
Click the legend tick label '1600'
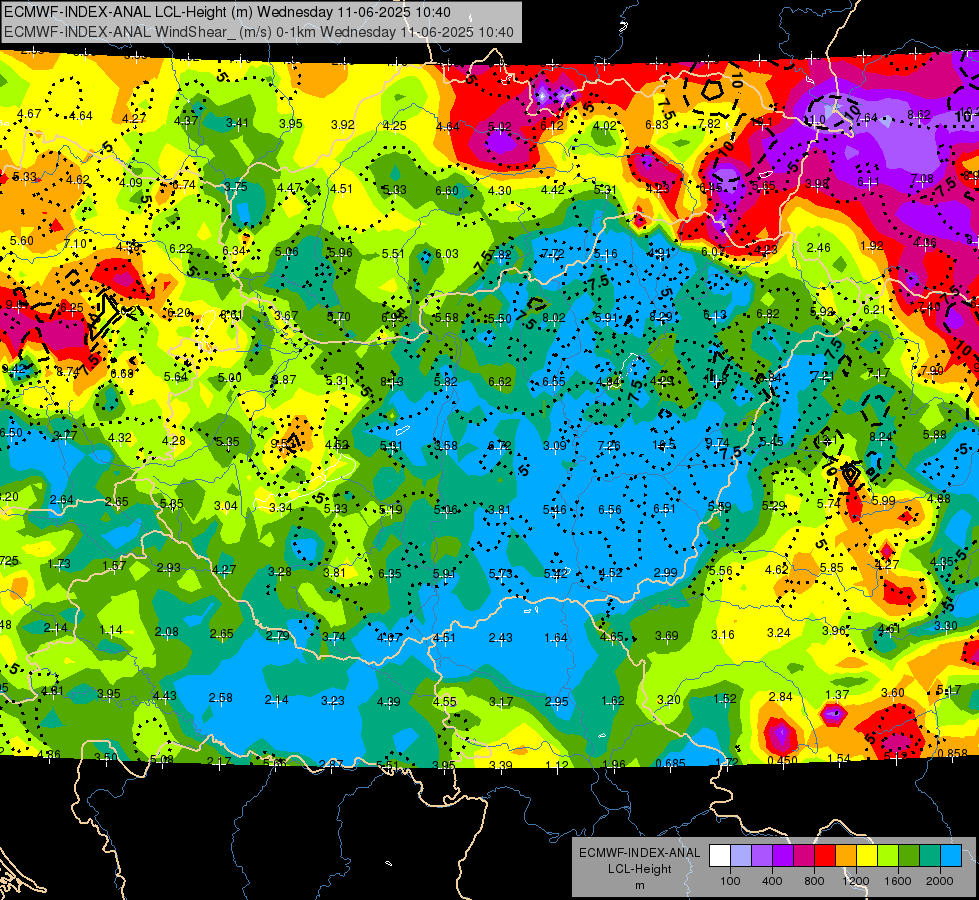[x=897, y=881]
